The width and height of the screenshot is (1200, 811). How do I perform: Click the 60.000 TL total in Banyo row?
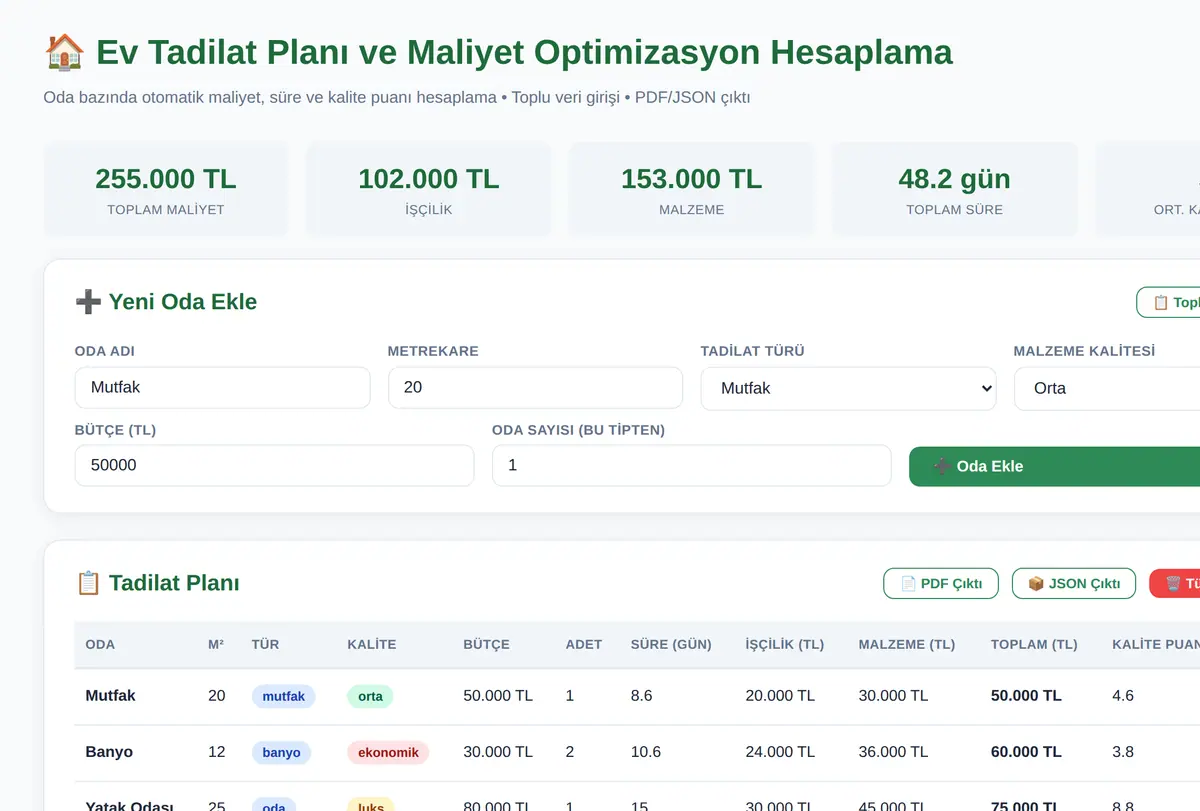point(1026,752)
